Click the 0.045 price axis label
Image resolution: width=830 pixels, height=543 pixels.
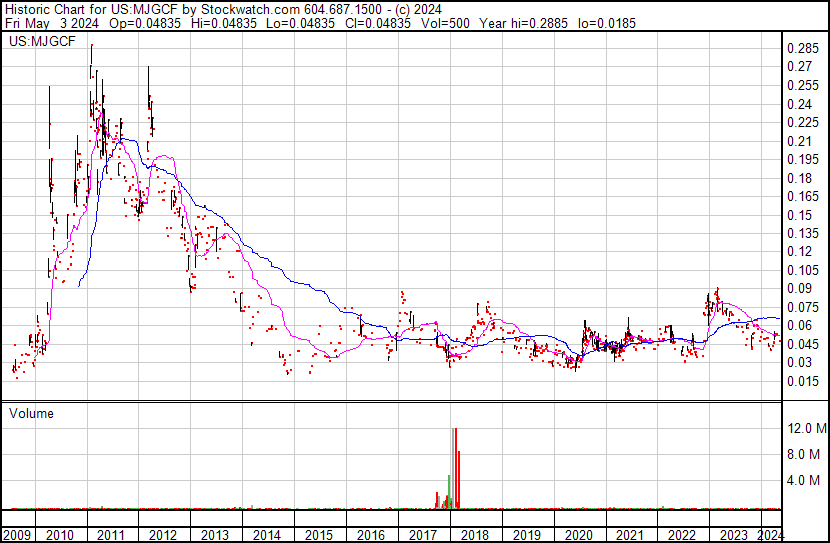(802, 344)
